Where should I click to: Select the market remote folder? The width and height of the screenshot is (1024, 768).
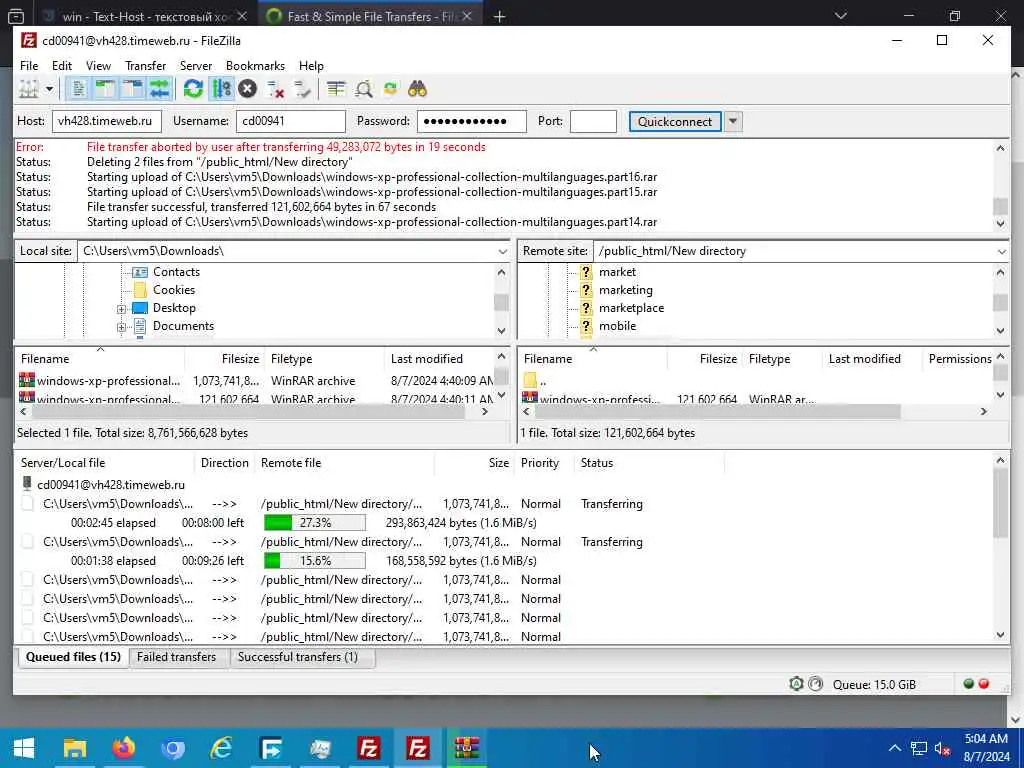coord(617,272)
